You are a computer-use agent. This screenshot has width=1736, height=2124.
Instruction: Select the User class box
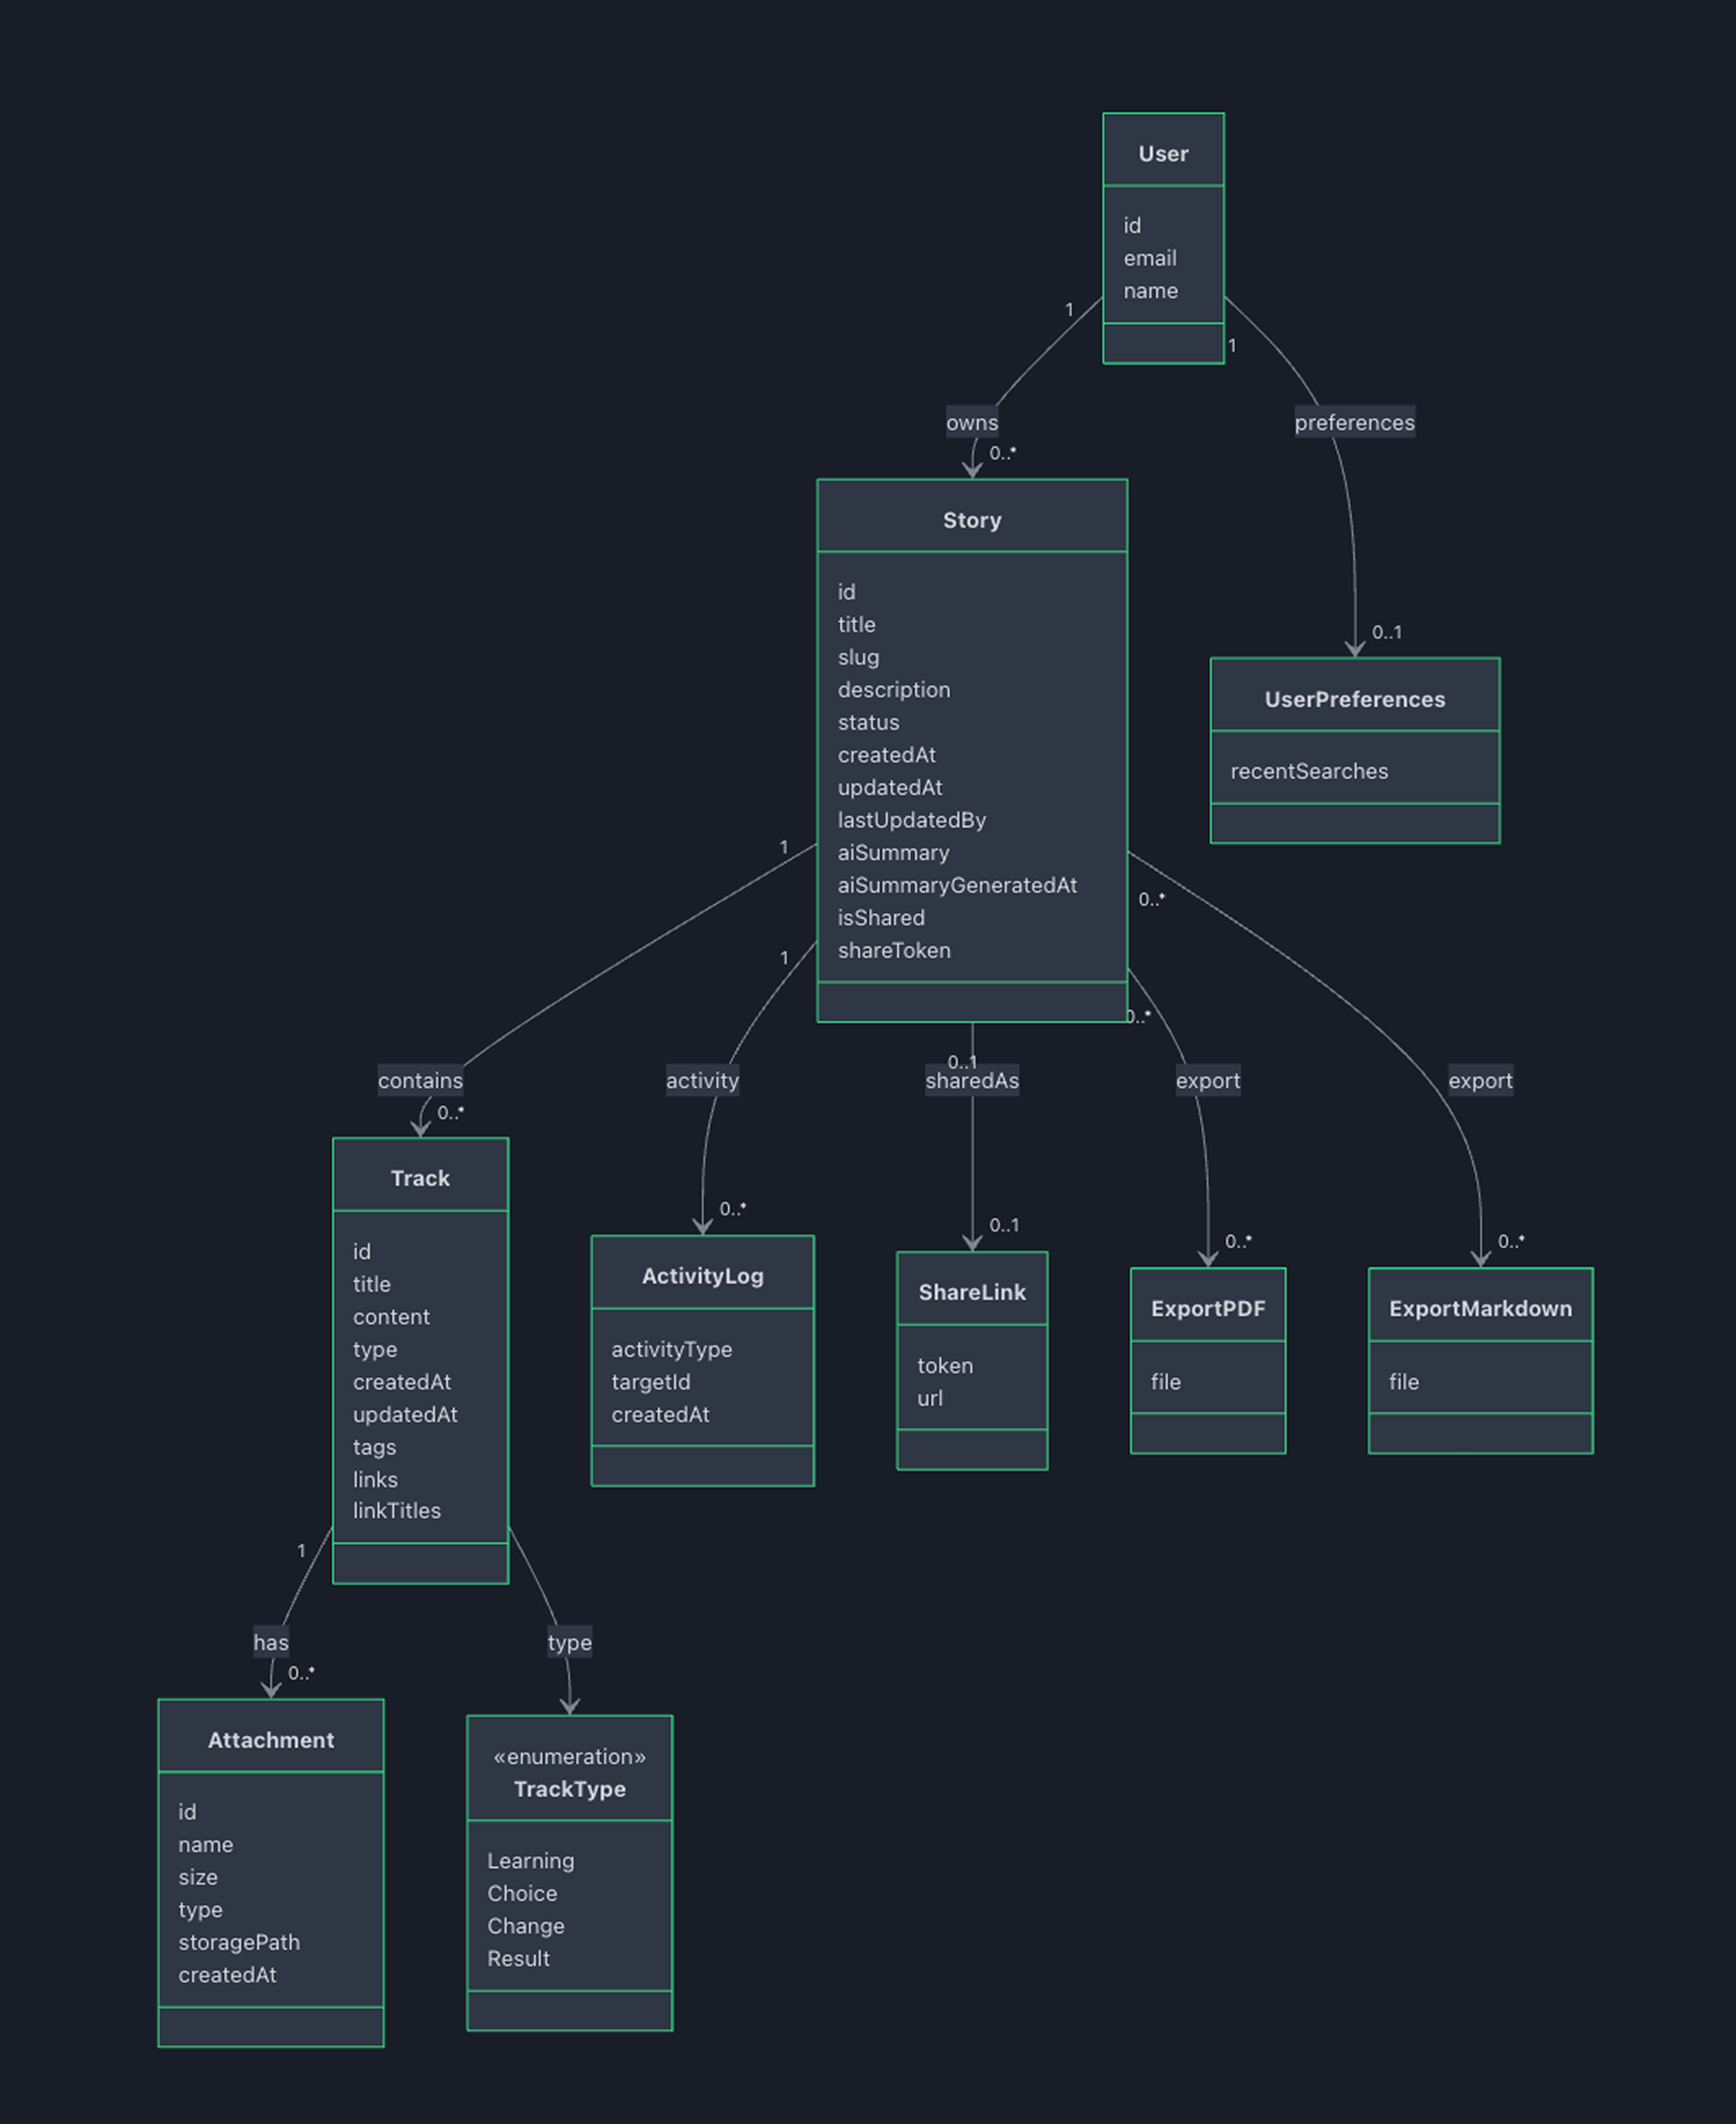[1163, 153]
